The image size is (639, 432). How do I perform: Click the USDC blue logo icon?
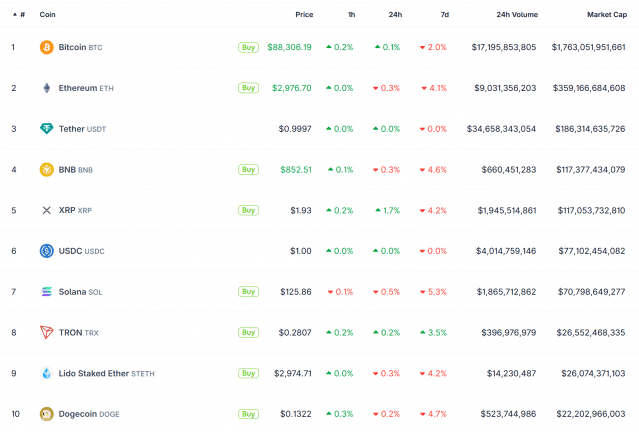click(x=46, y=251)
